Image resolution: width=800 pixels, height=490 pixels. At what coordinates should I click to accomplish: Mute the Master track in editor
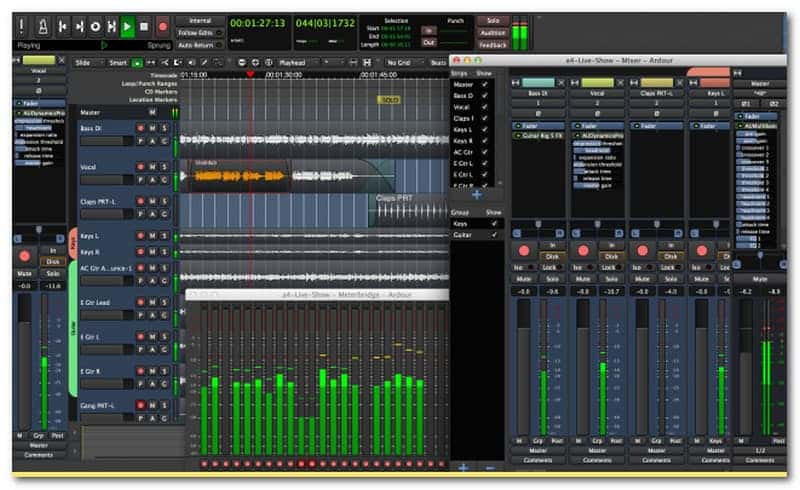pos(153,112)
